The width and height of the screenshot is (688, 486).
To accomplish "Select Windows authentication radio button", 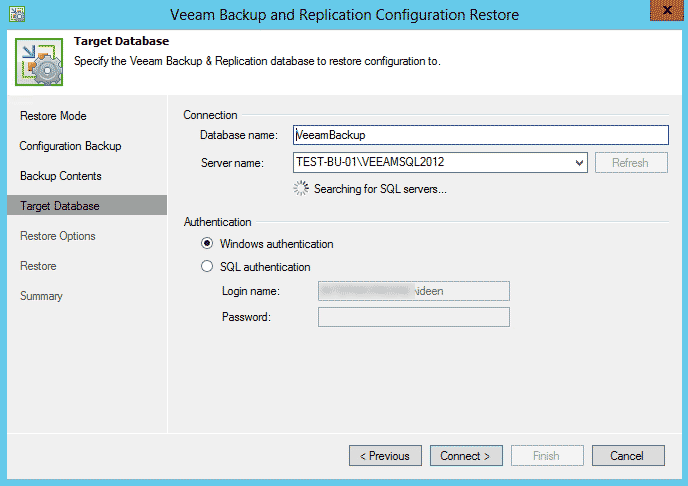I will 207,243.
